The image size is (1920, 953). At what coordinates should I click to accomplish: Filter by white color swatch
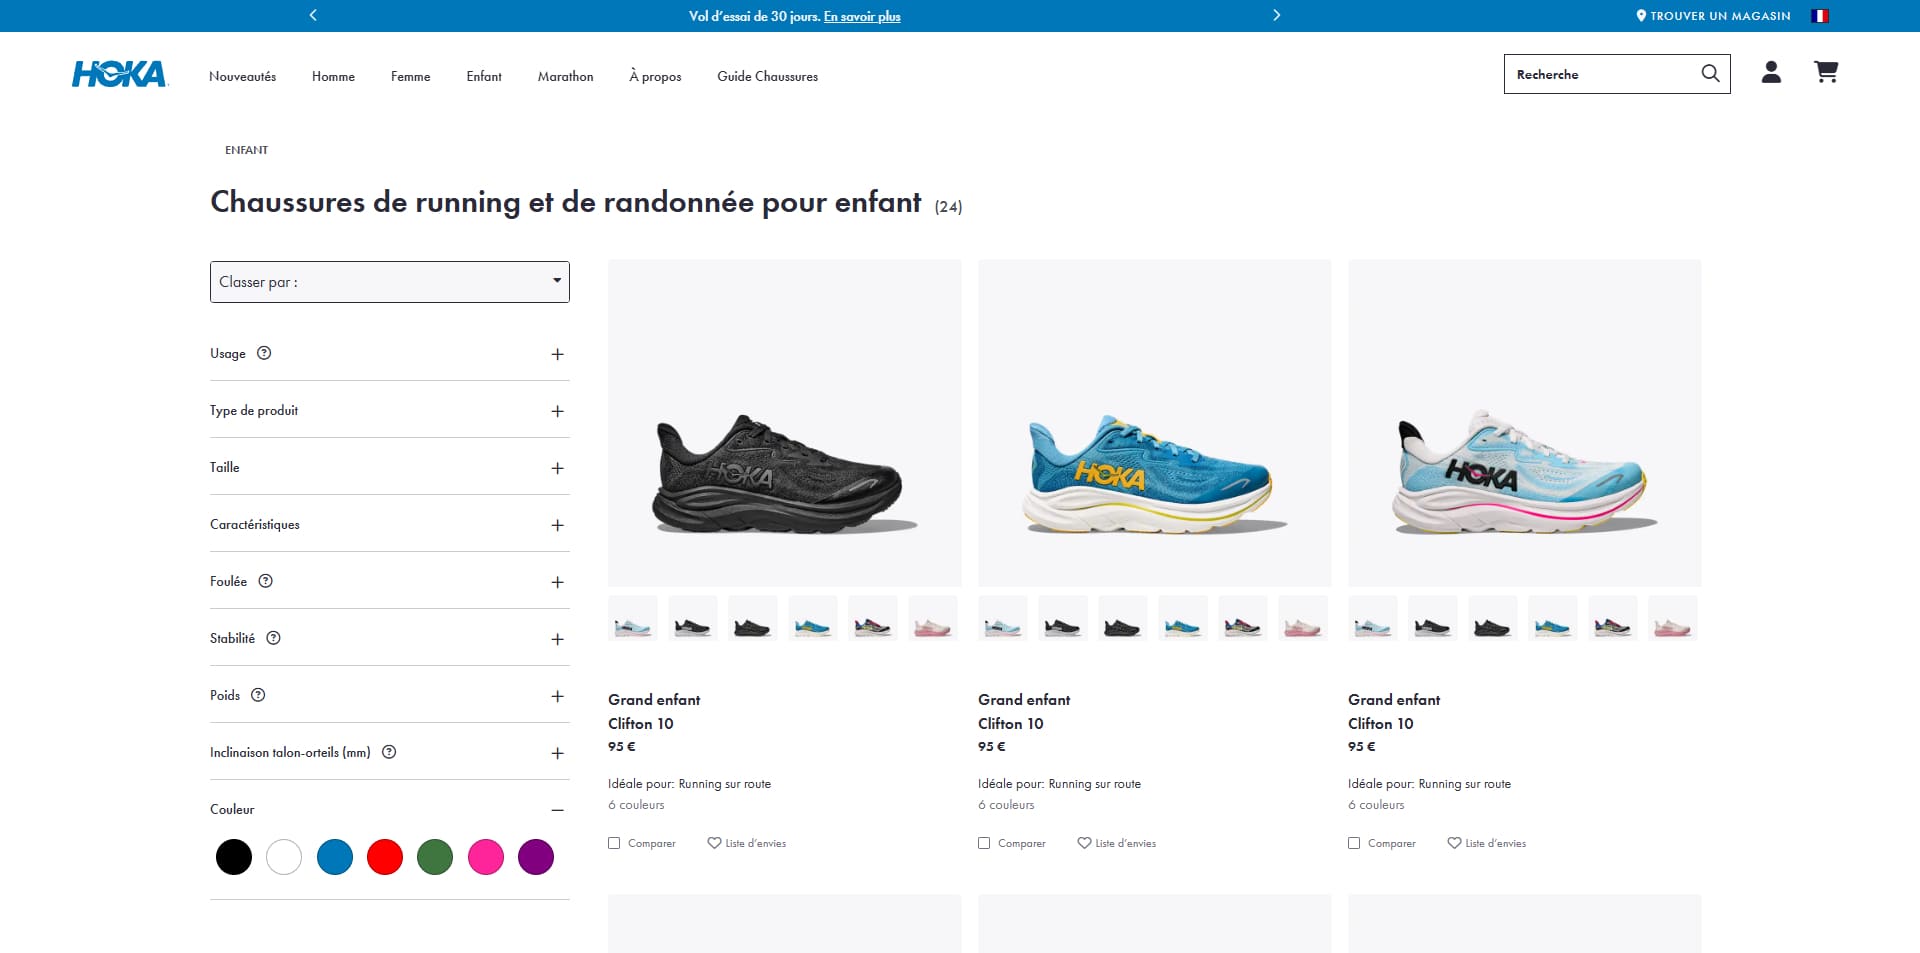(x=284, y=857)
